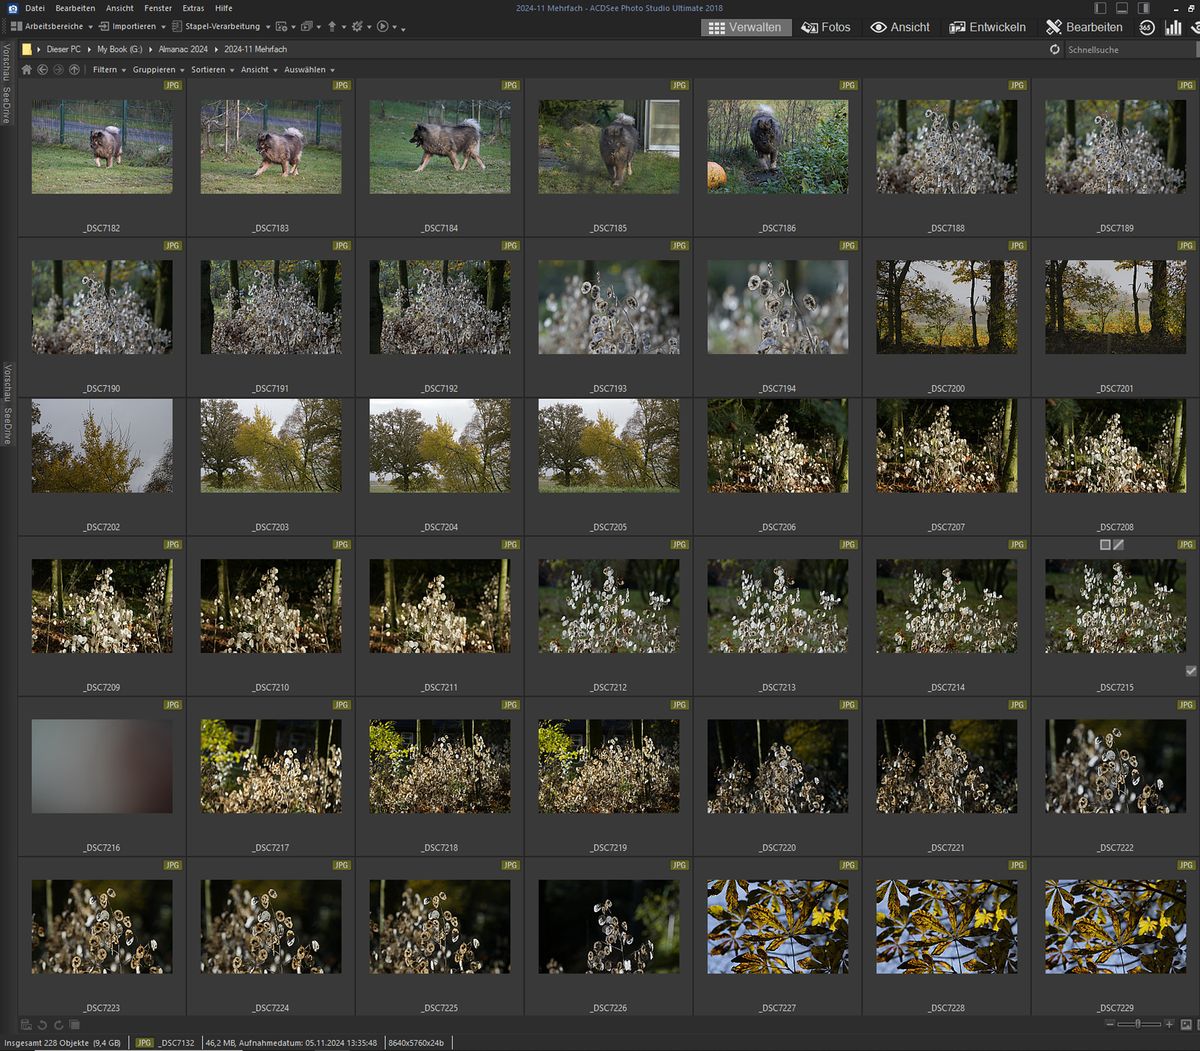Switch to the Fotos tab
The image size is (1200, 1051).
tap(826, 27)
